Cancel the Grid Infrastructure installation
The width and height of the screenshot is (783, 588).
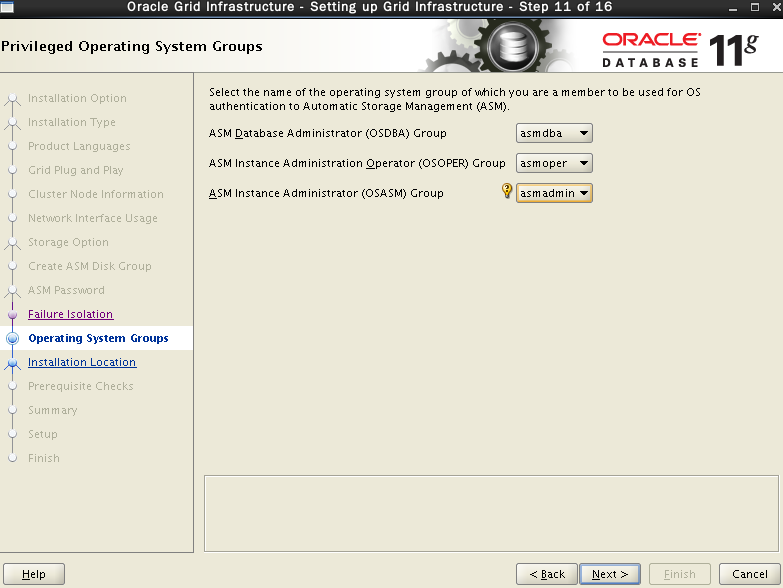tap(749, 574)
